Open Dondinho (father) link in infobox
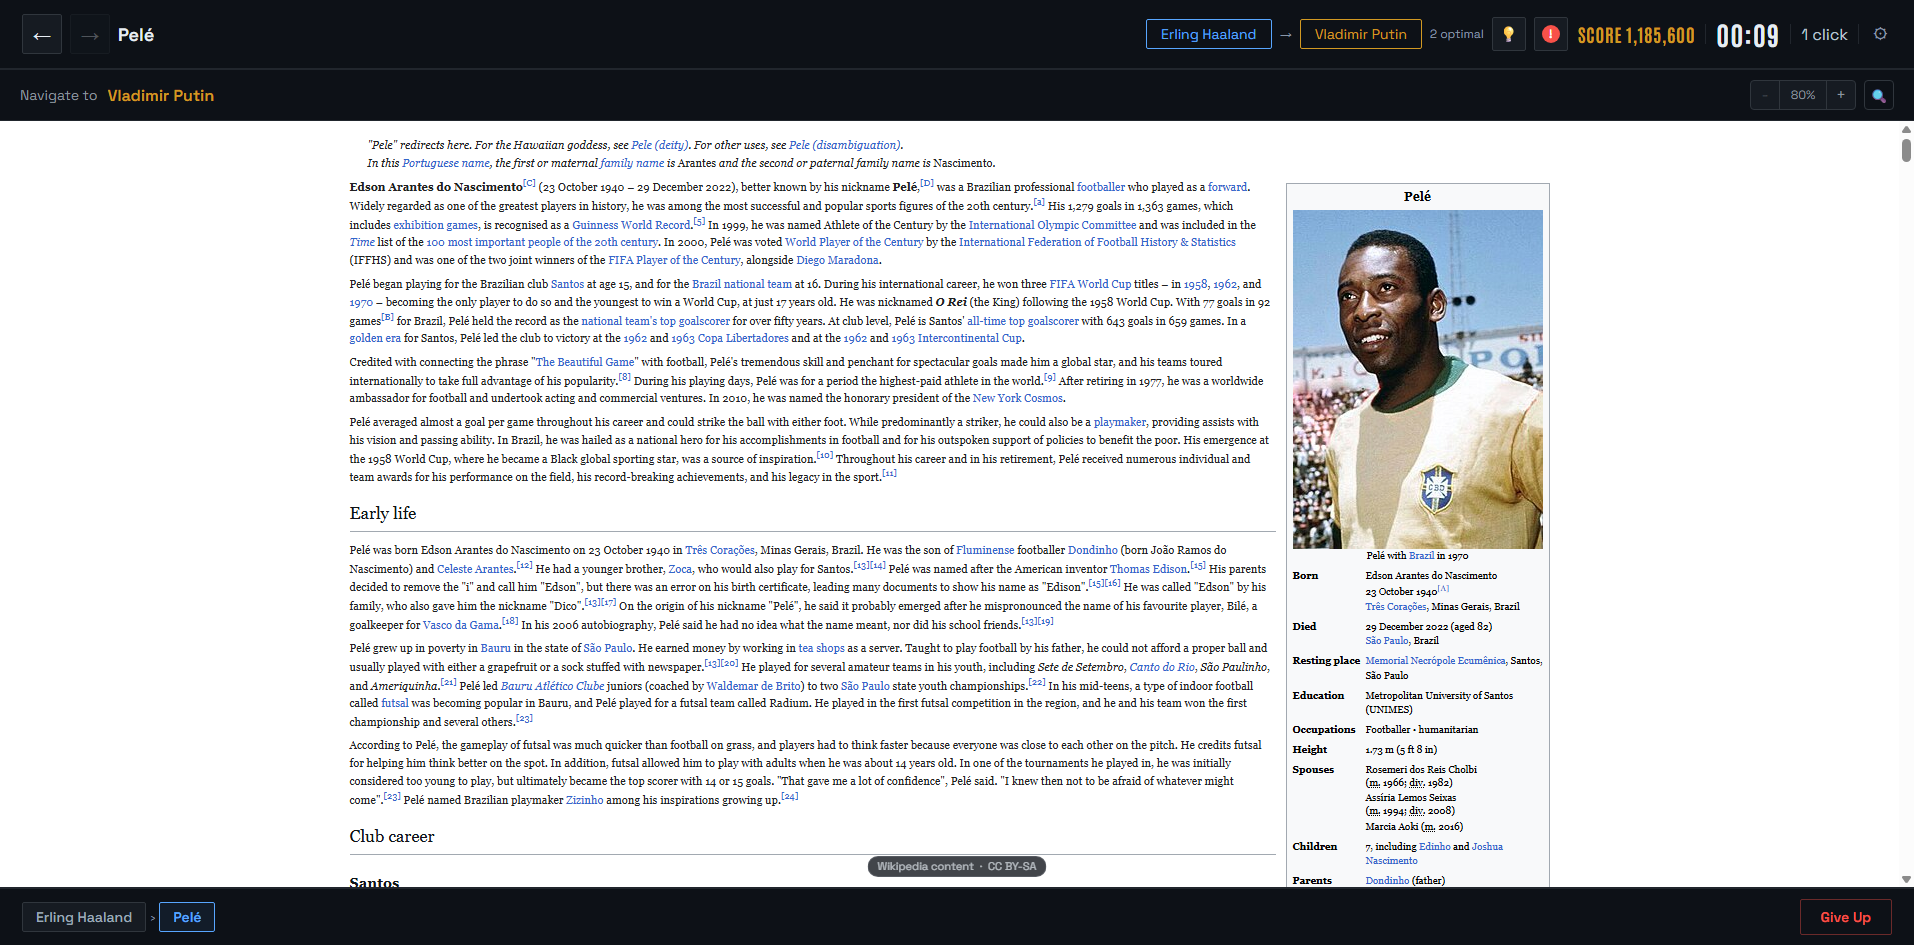 1387,881
